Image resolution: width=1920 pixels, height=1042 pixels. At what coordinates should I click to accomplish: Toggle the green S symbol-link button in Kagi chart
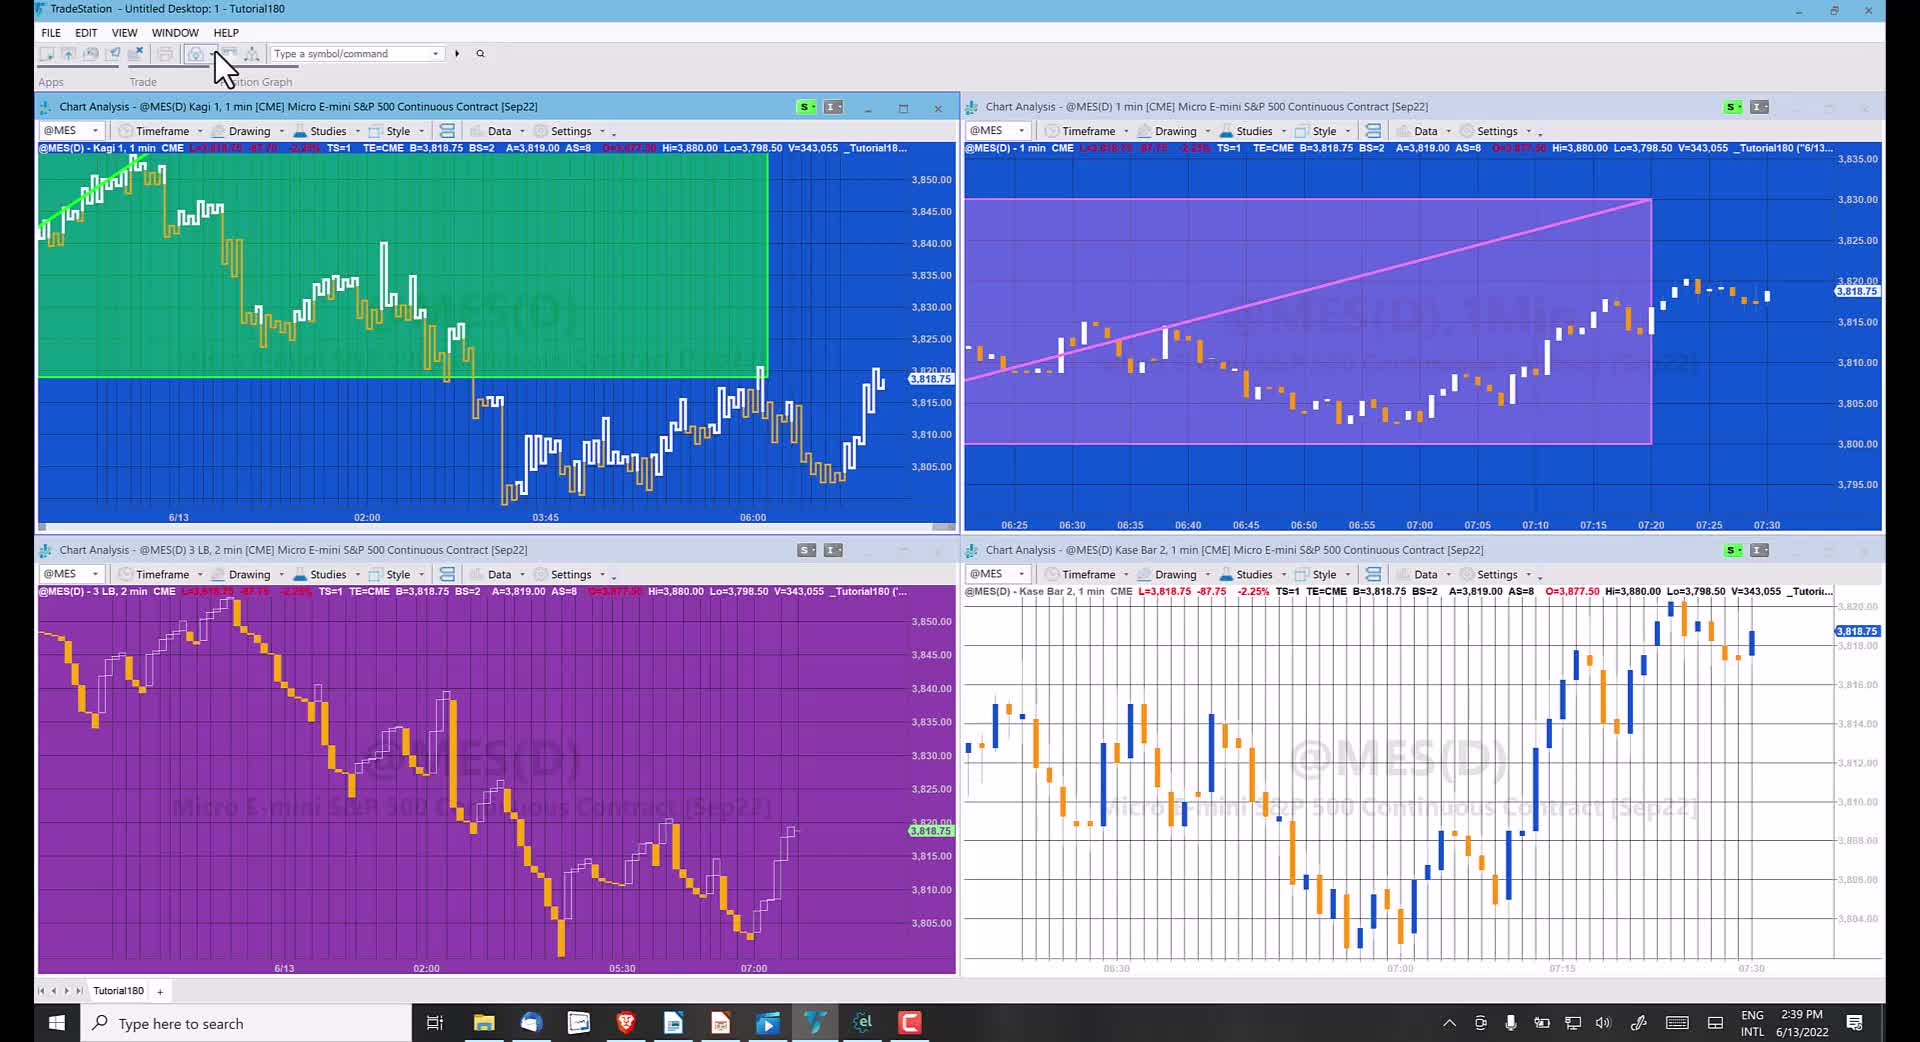(x=806, y=107)
